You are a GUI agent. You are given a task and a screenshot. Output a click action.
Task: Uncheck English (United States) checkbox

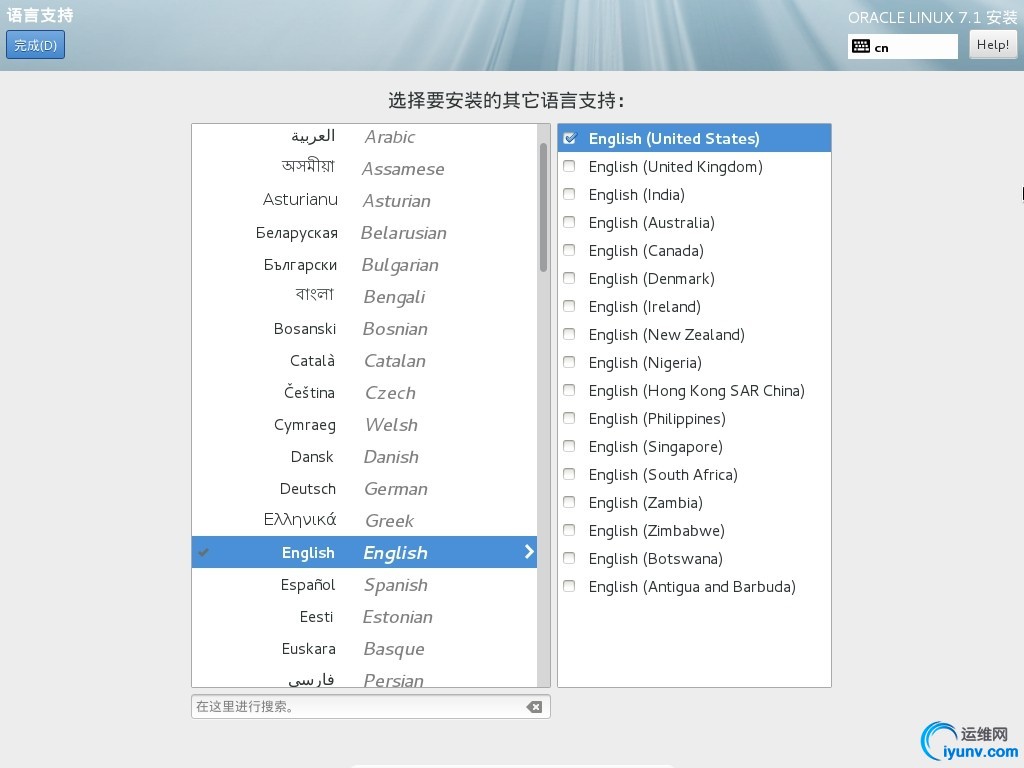click(569, 138)
